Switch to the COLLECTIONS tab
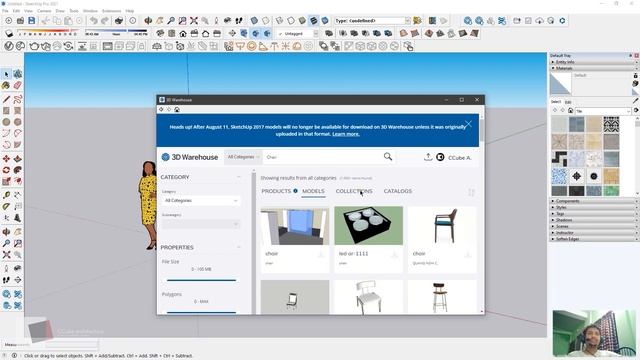This screenshot has height=360, width=640. [354, 191]
